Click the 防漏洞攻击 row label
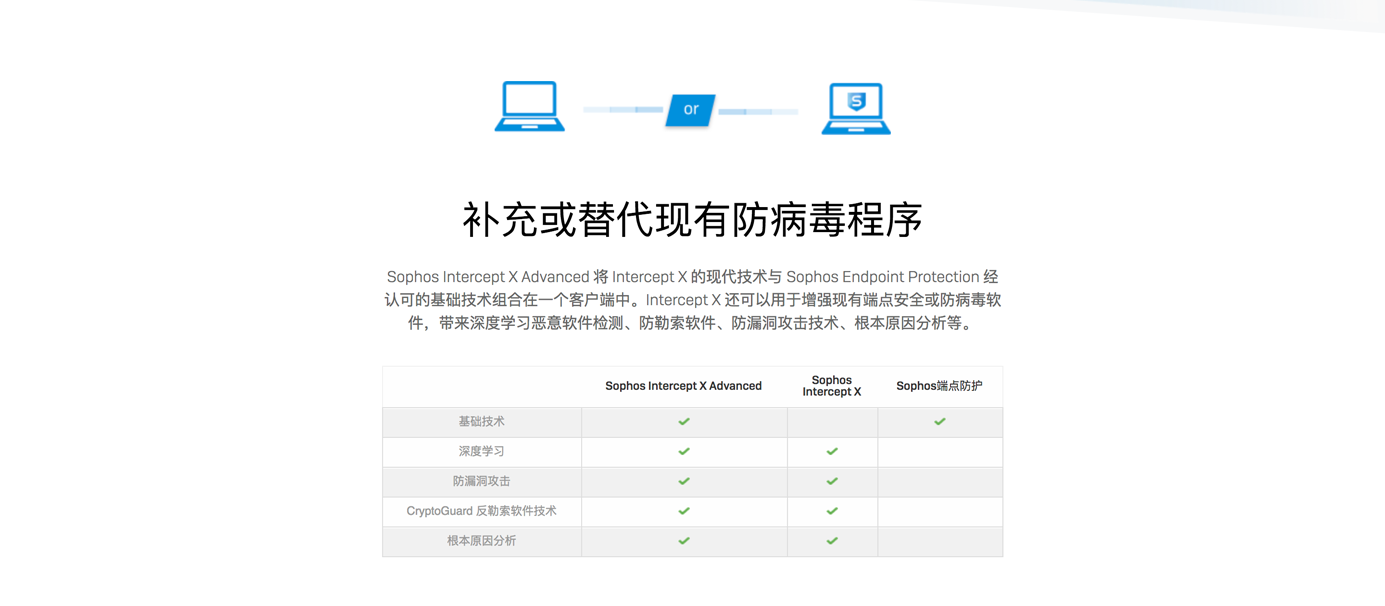The image size is (1385, 606). (482, 482)
